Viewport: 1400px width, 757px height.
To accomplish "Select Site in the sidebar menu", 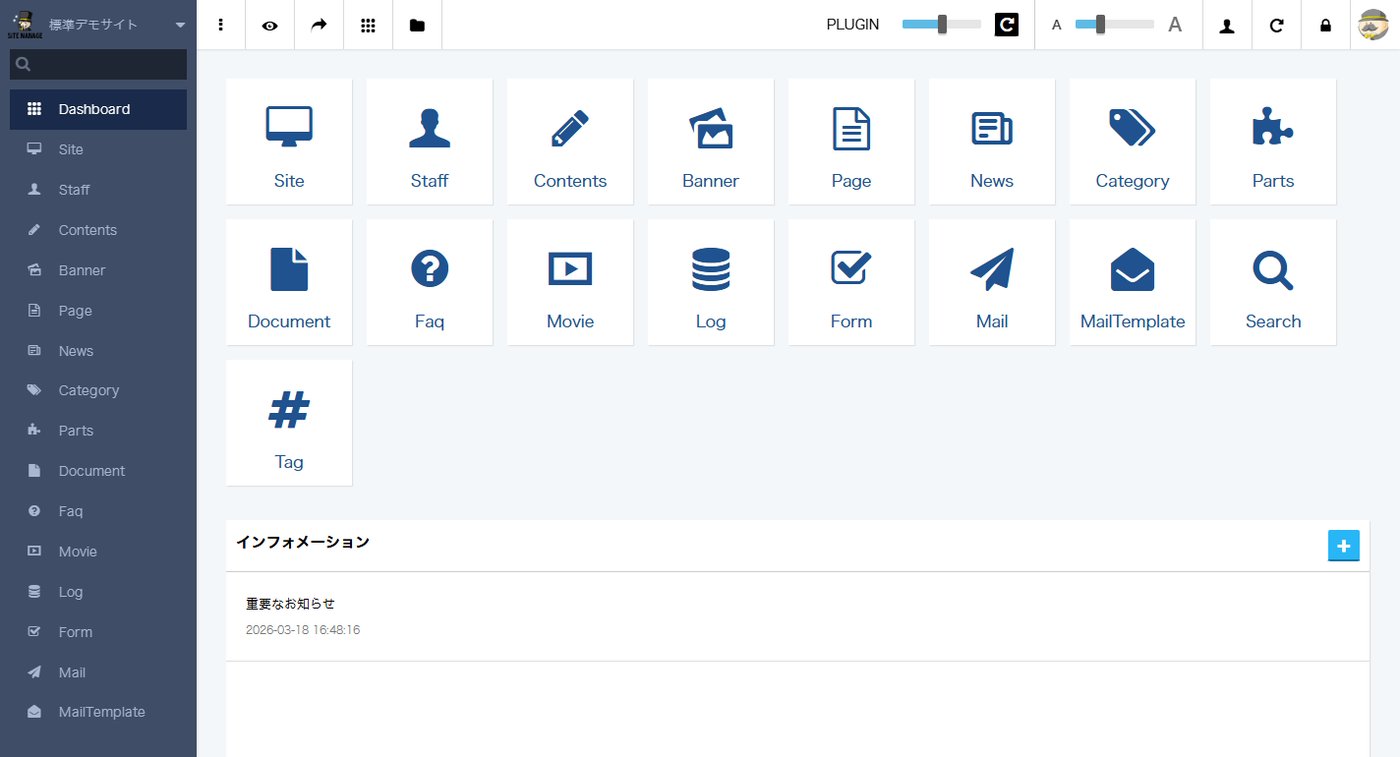I will click(x=98, y=149).
